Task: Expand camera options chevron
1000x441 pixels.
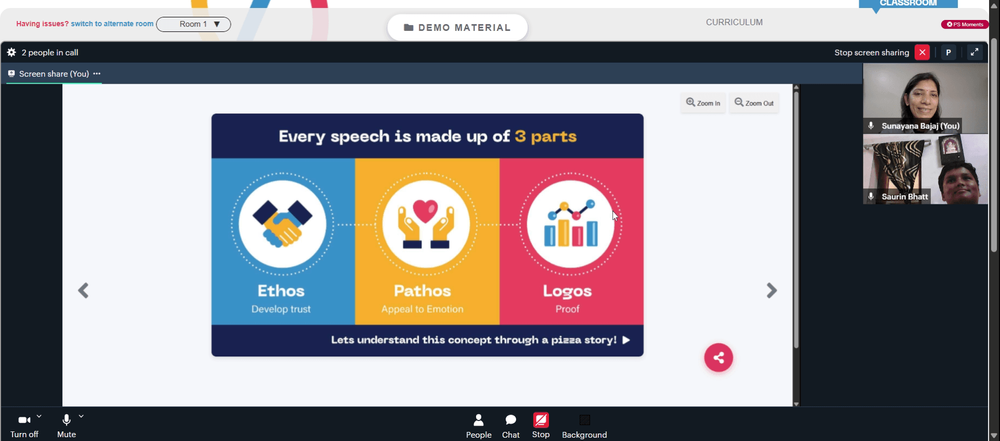Action: [39, 416]
